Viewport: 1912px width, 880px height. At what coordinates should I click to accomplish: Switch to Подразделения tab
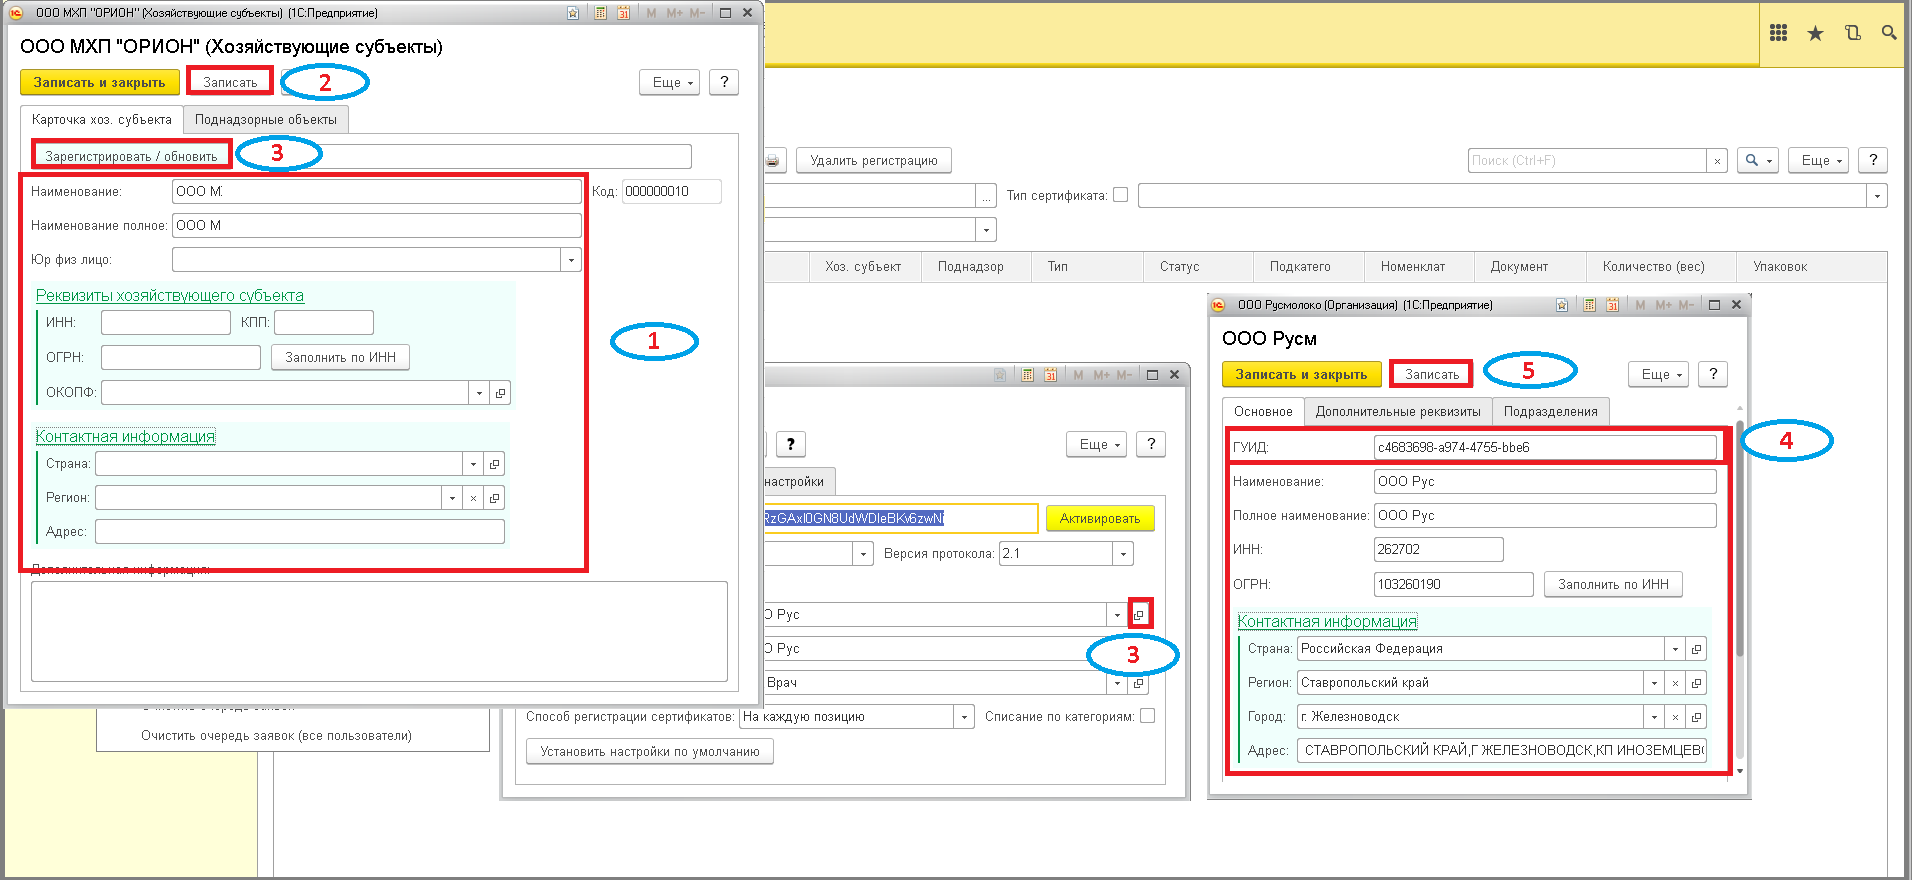coord(1551,411)
